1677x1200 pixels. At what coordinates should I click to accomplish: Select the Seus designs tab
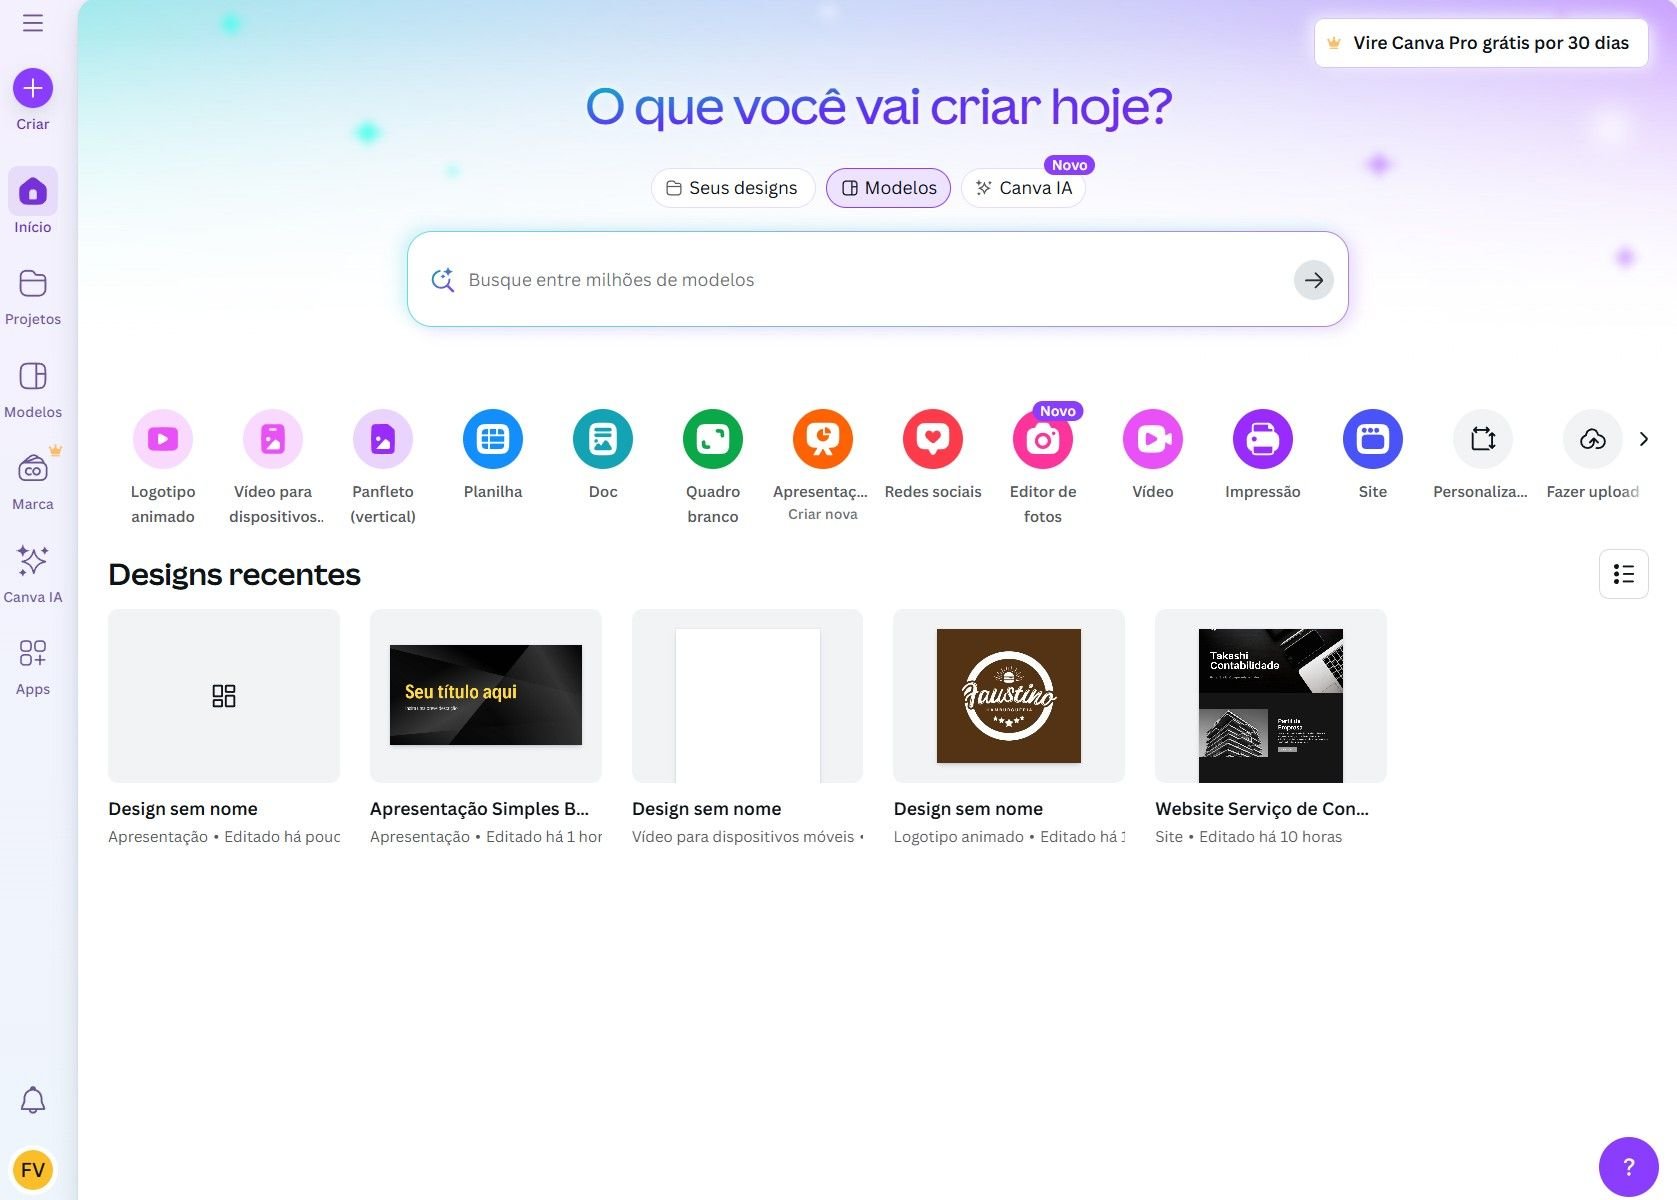coord(733,188)
